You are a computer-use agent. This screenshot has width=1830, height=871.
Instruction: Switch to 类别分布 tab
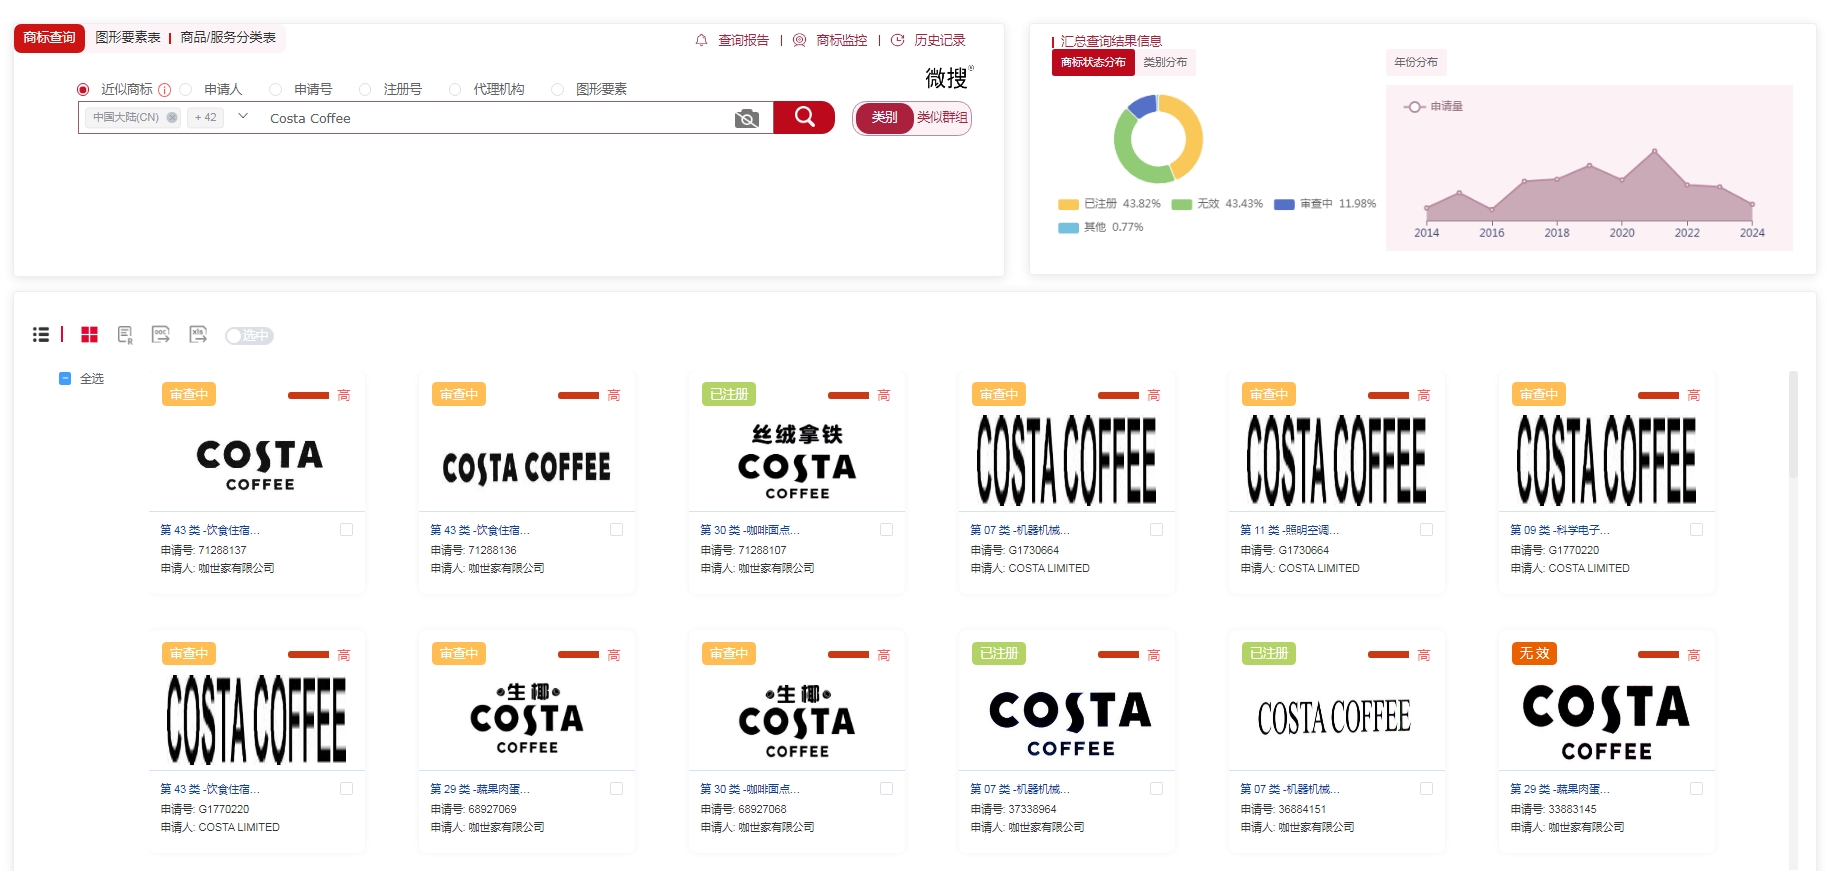point(1165,62)
